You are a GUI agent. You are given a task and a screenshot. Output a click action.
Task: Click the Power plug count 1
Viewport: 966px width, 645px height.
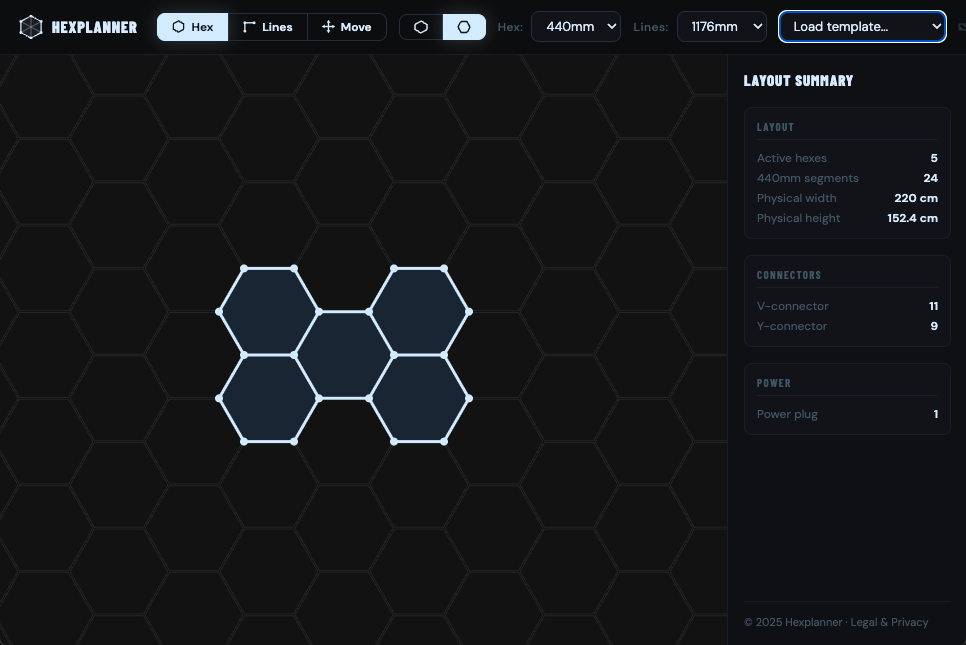pos(936,414)
